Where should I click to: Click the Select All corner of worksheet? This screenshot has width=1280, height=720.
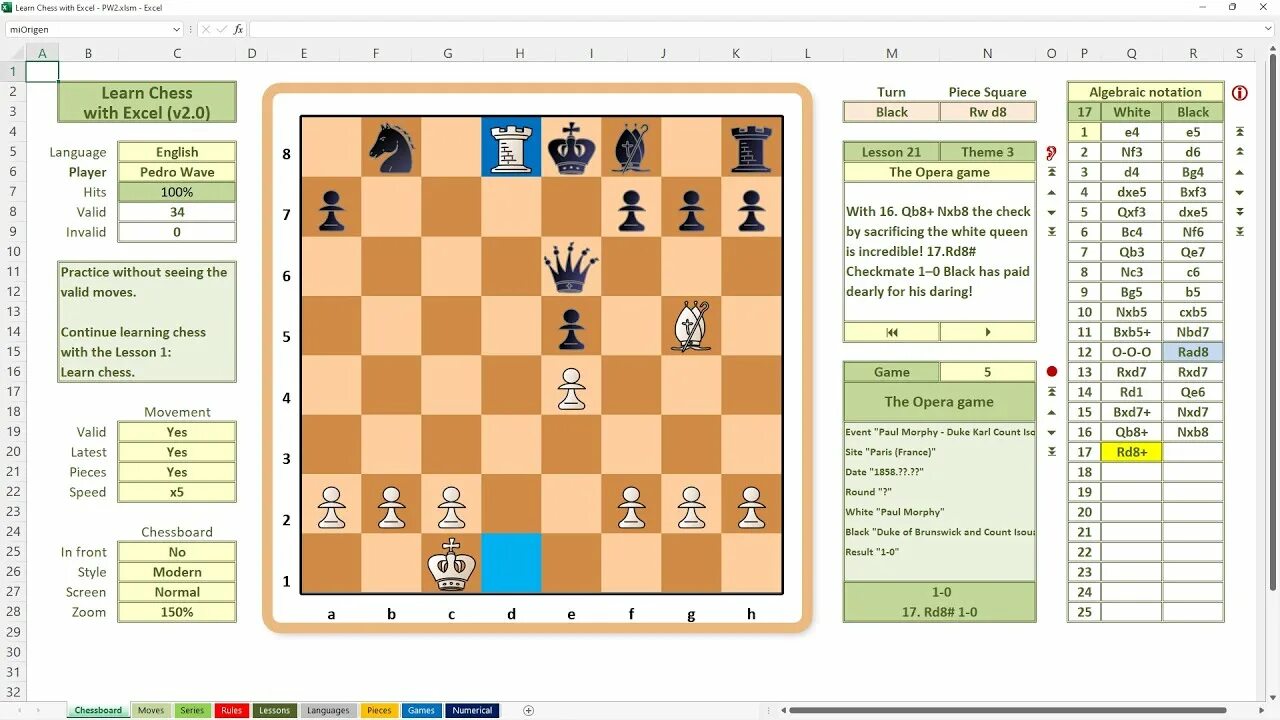(x=13, y=52)
